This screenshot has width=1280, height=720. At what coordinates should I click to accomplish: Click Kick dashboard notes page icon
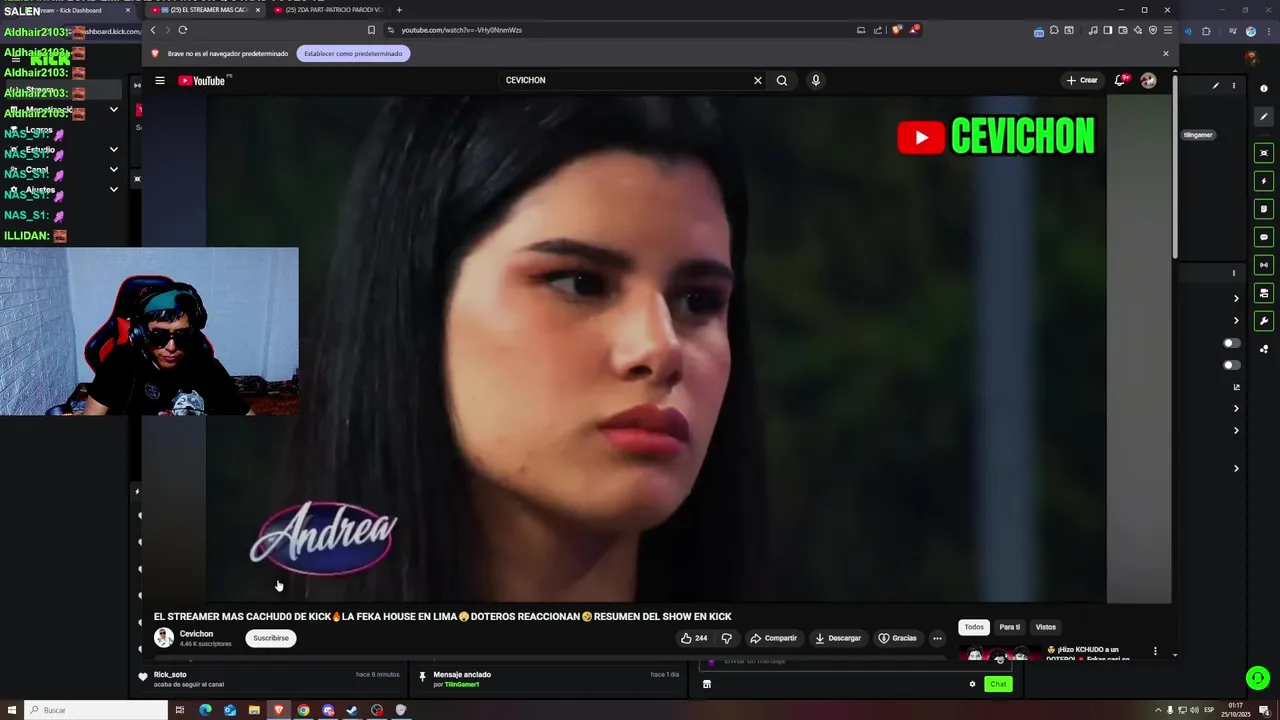(1264, 209)
